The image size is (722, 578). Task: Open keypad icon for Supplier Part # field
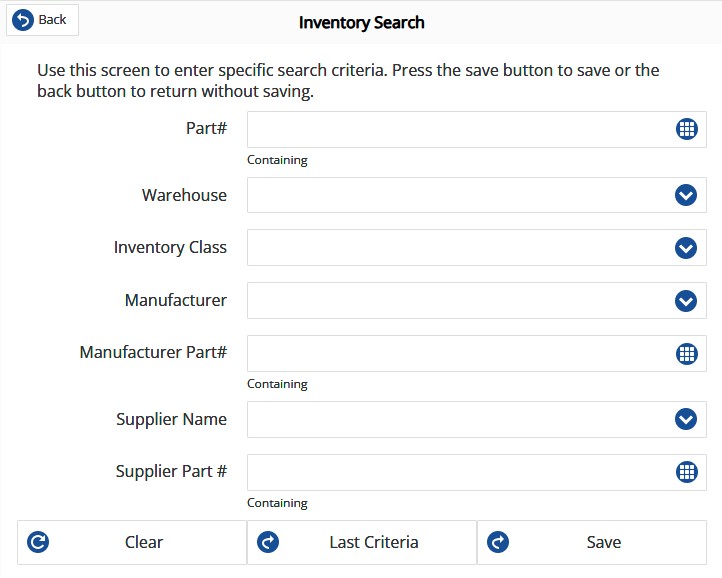click(686, 472)
